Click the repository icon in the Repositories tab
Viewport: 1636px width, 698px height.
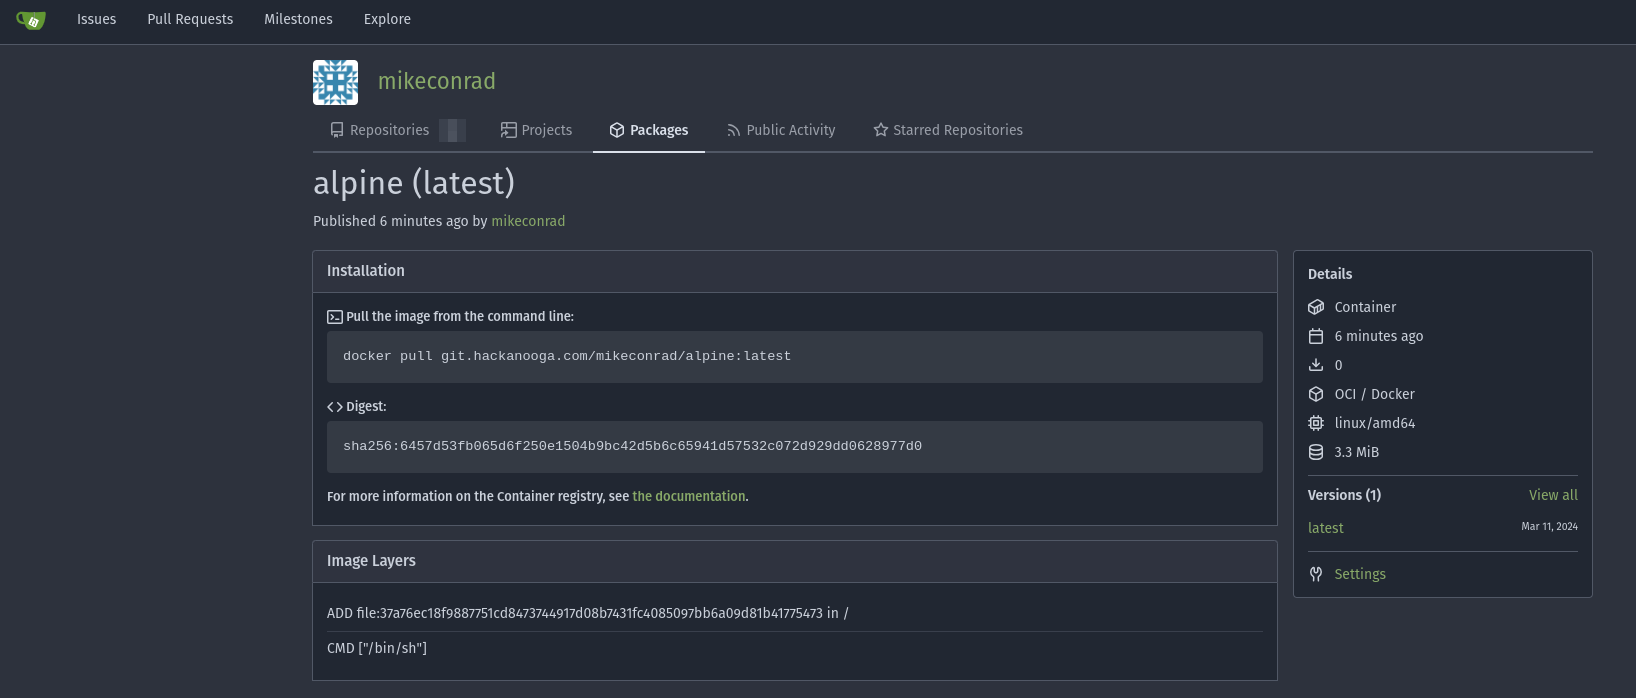pos(337,130)
